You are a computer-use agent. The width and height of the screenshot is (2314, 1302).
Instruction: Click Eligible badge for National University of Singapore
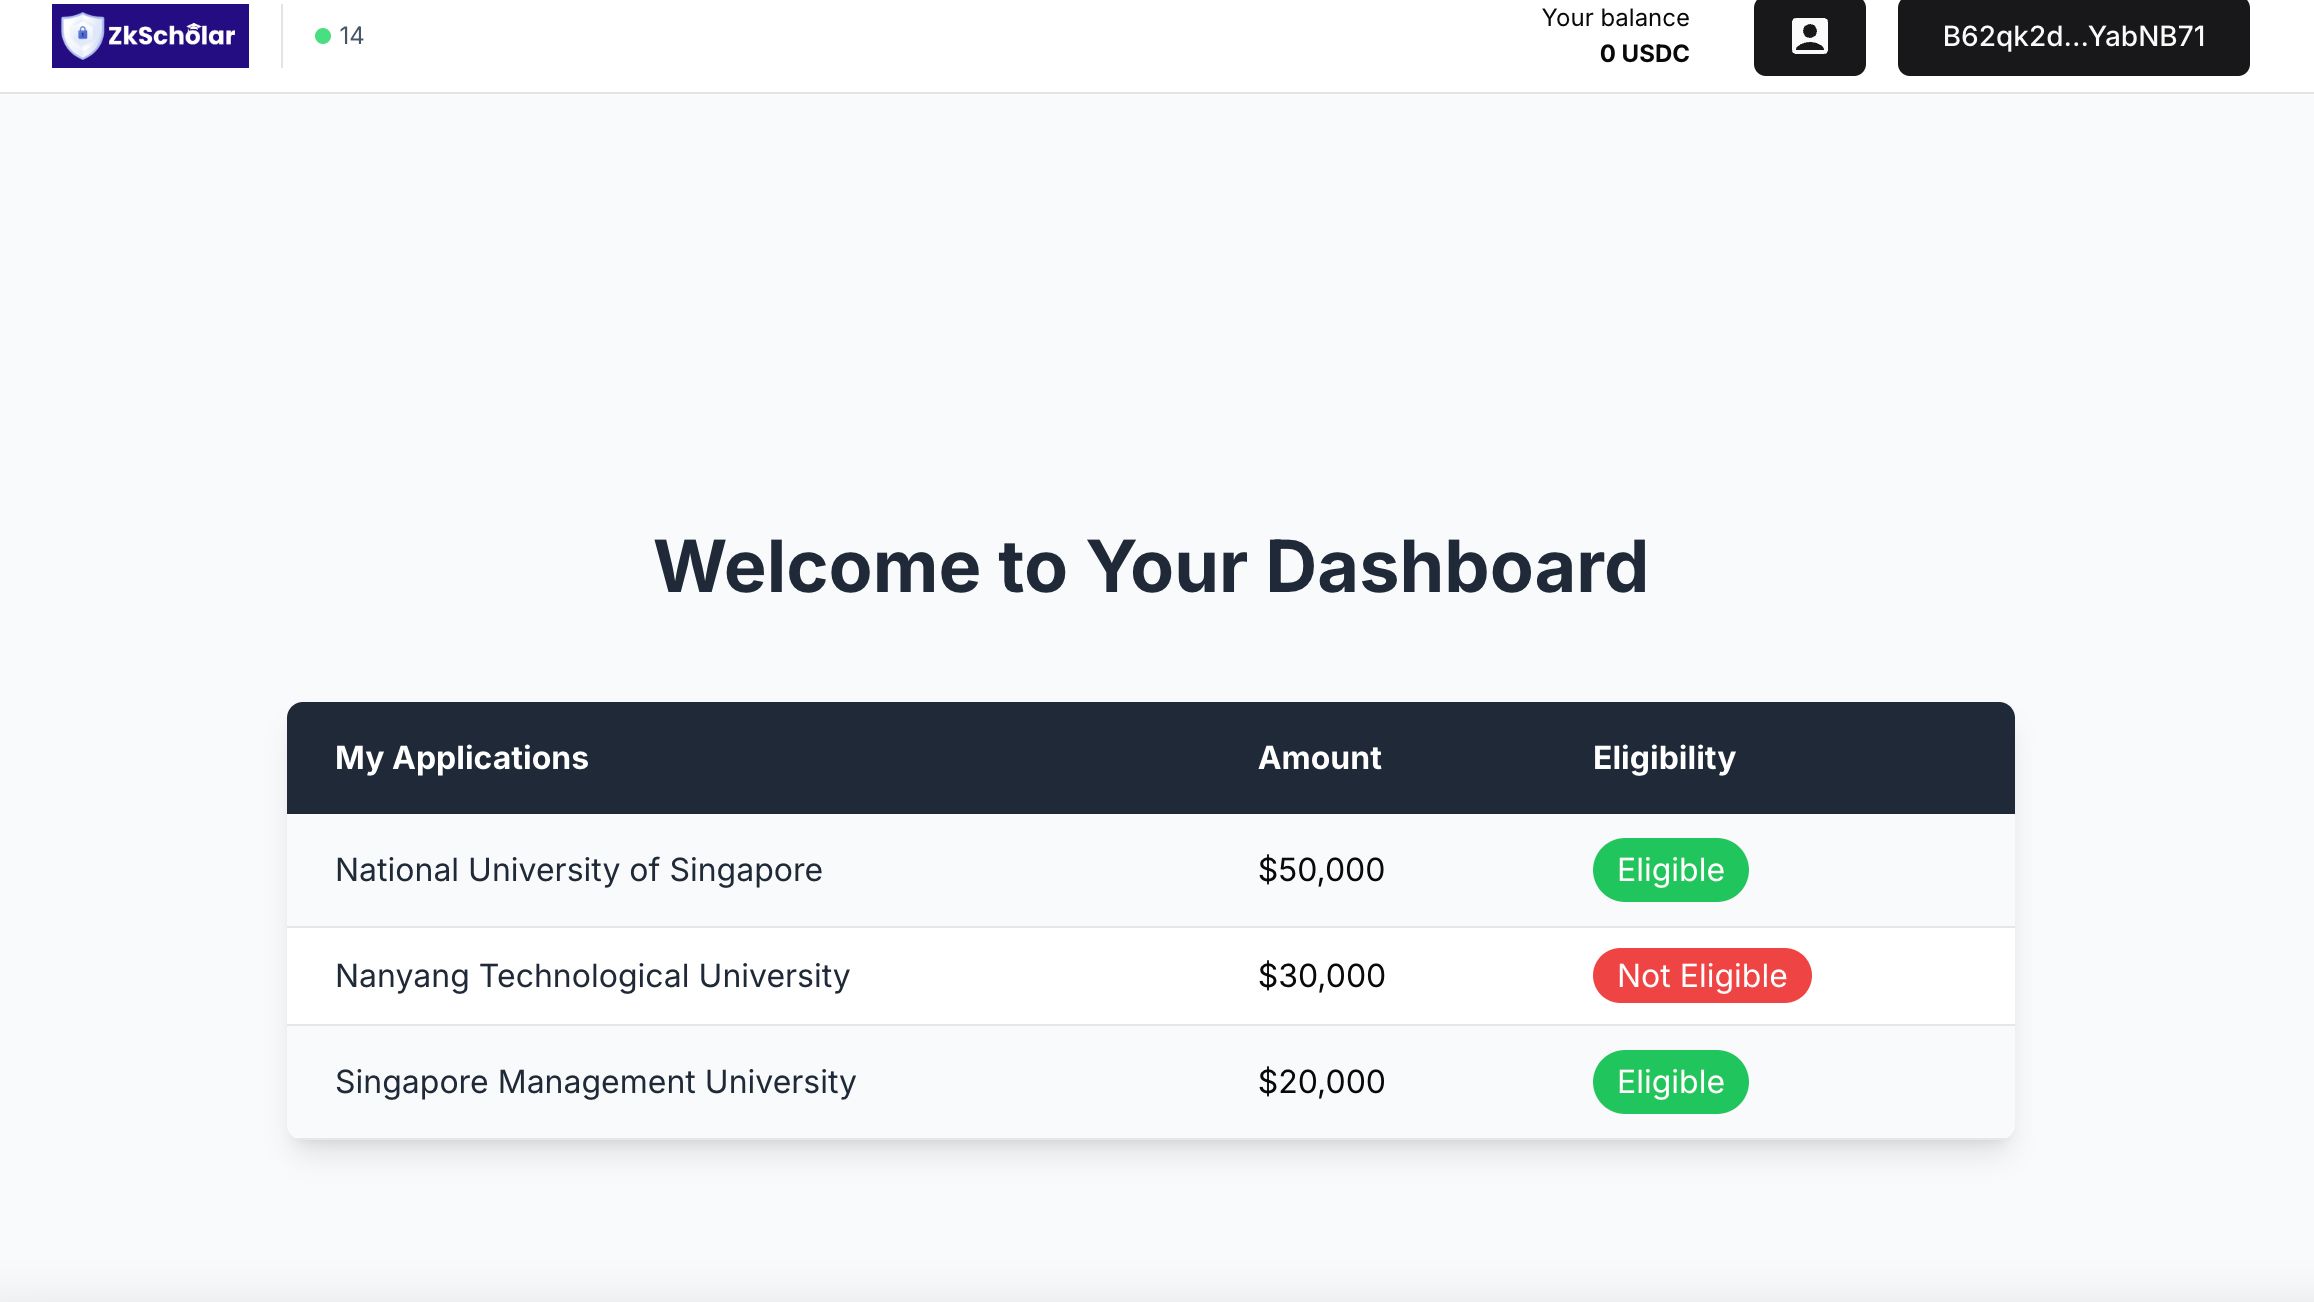click(1670, 870)
